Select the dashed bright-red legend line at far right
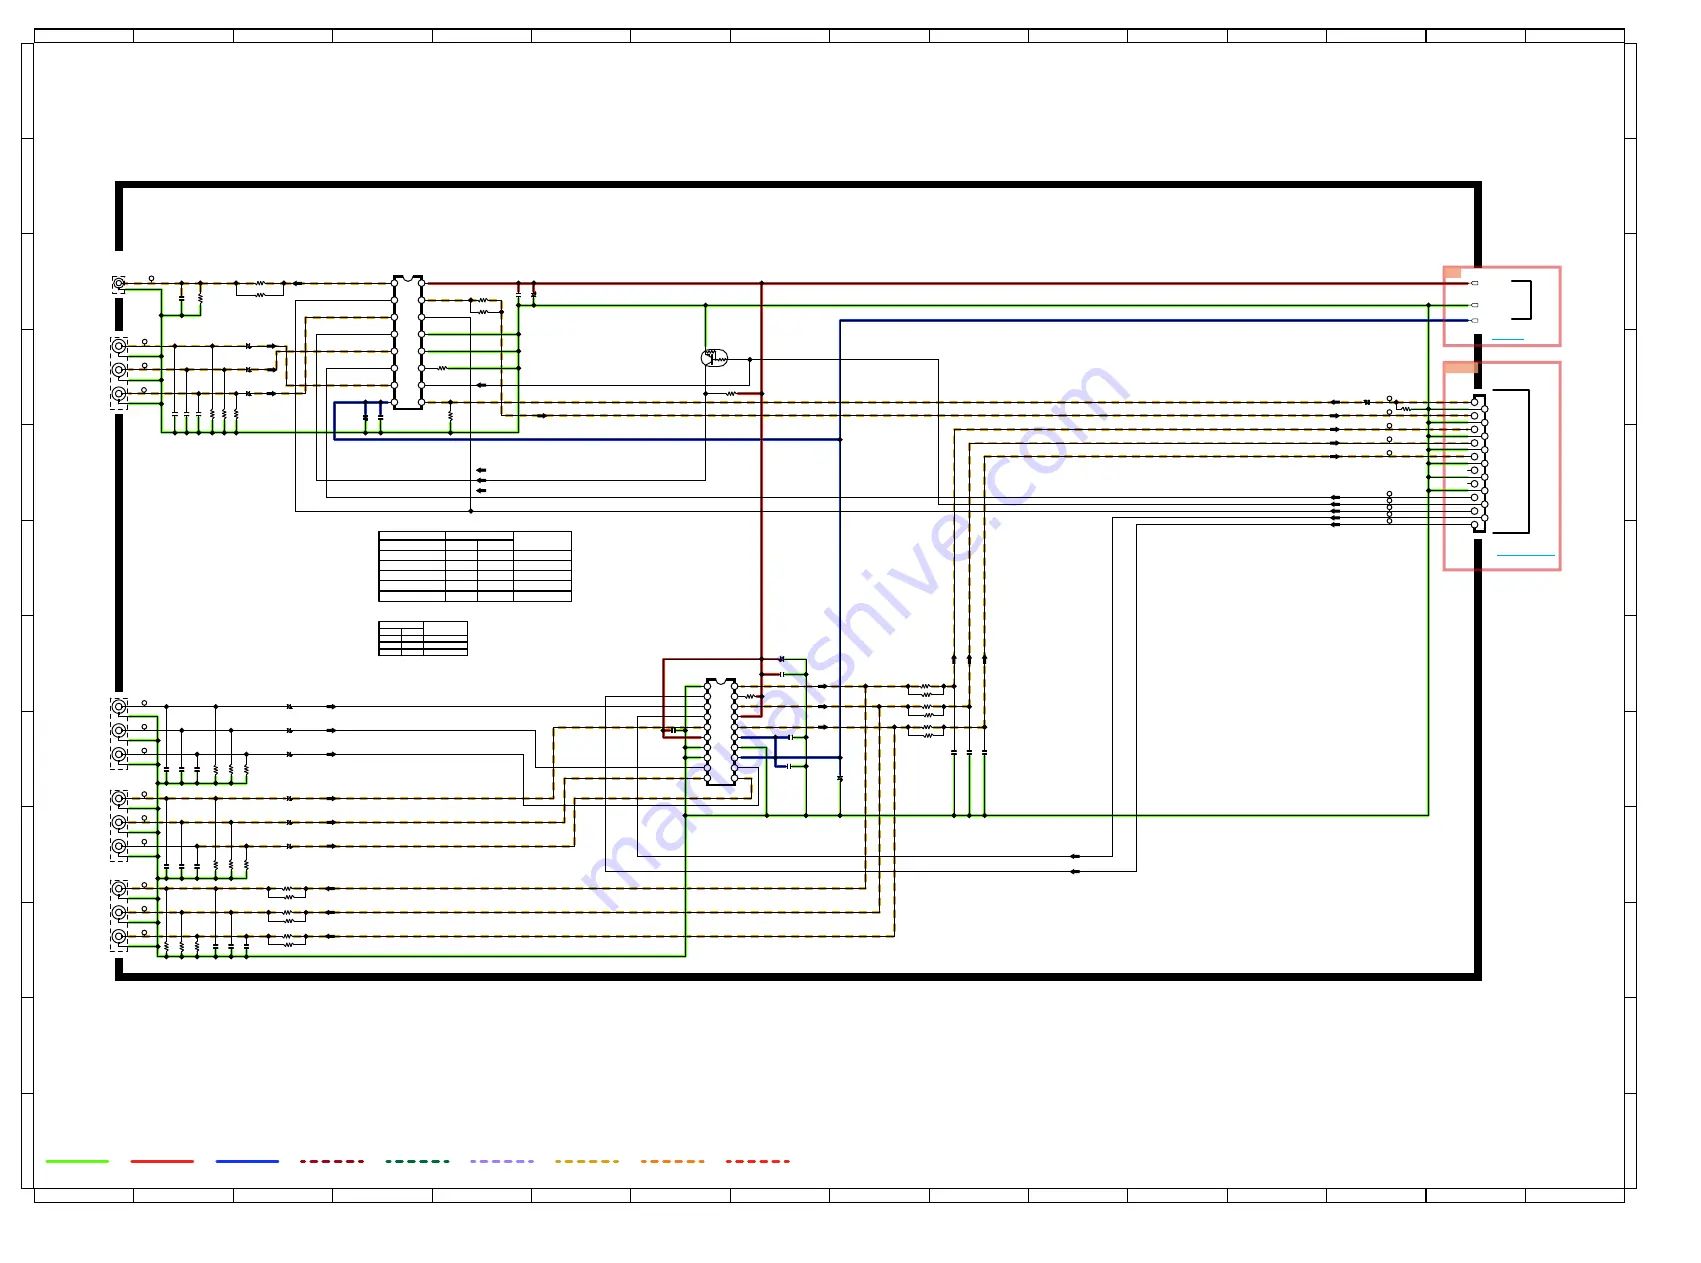This screenshot has width=1701, height=1263. [x=758, y=1161]
